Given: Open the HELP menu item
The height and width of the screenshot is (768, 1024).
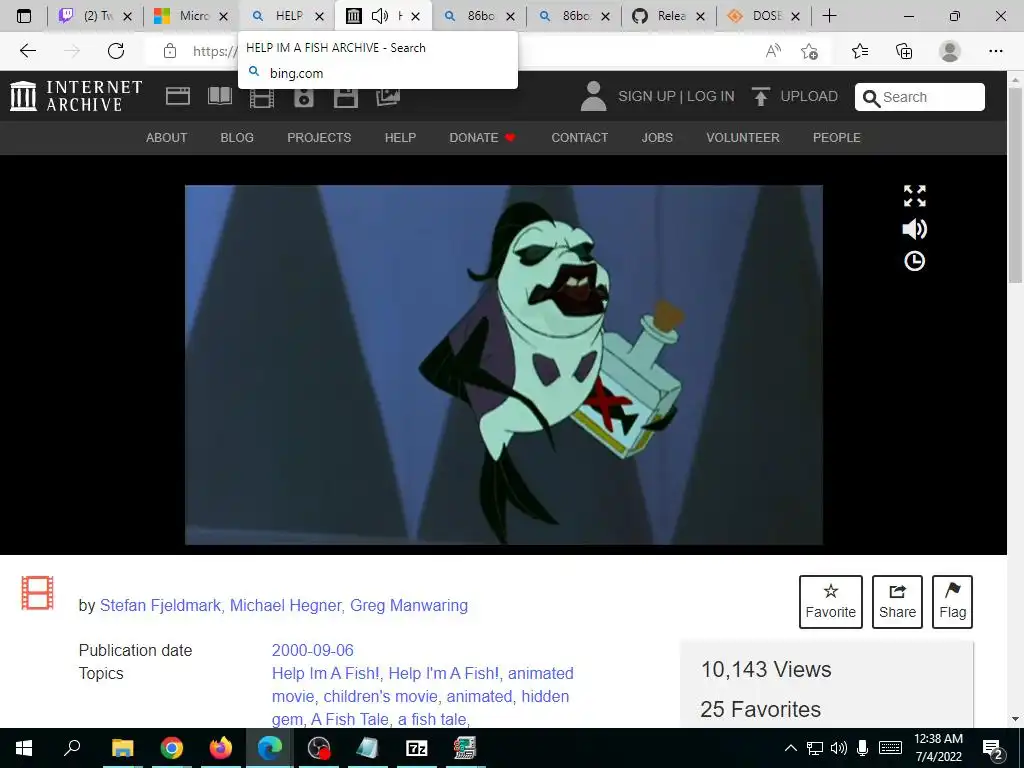Looking at the screenshot, I should (400, 138).
